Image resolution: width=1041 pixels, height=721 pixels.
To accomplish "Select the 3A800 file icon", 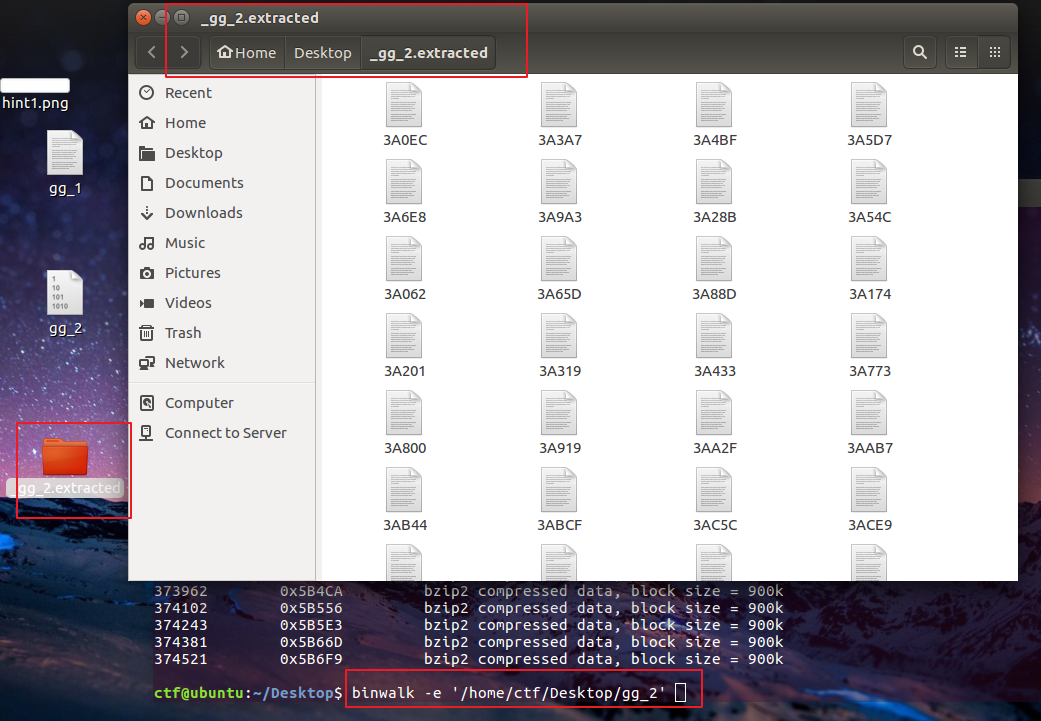I will coord(404,413).
